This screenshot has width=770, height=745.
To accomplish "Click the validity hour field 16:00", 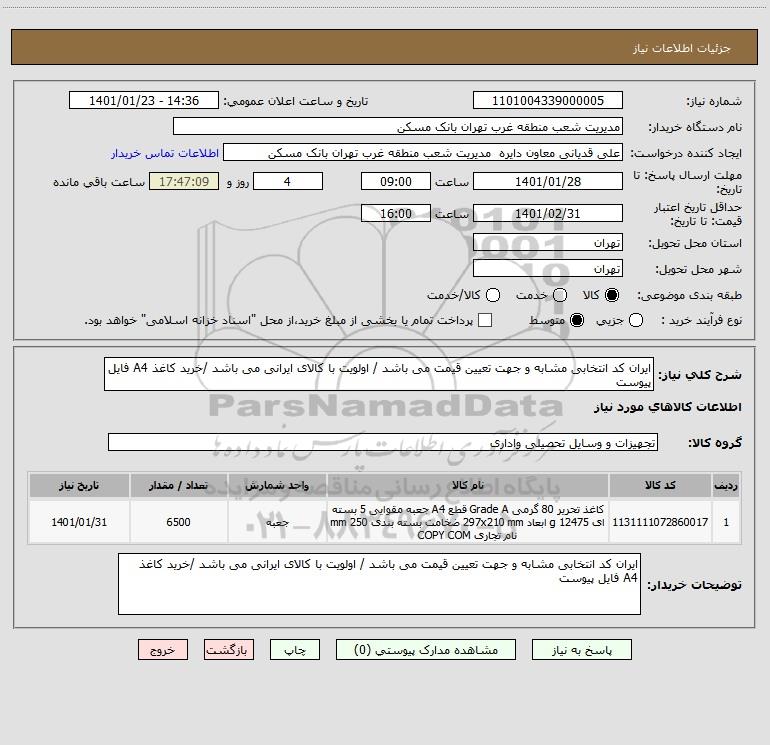I will click(x=396, y=213).
